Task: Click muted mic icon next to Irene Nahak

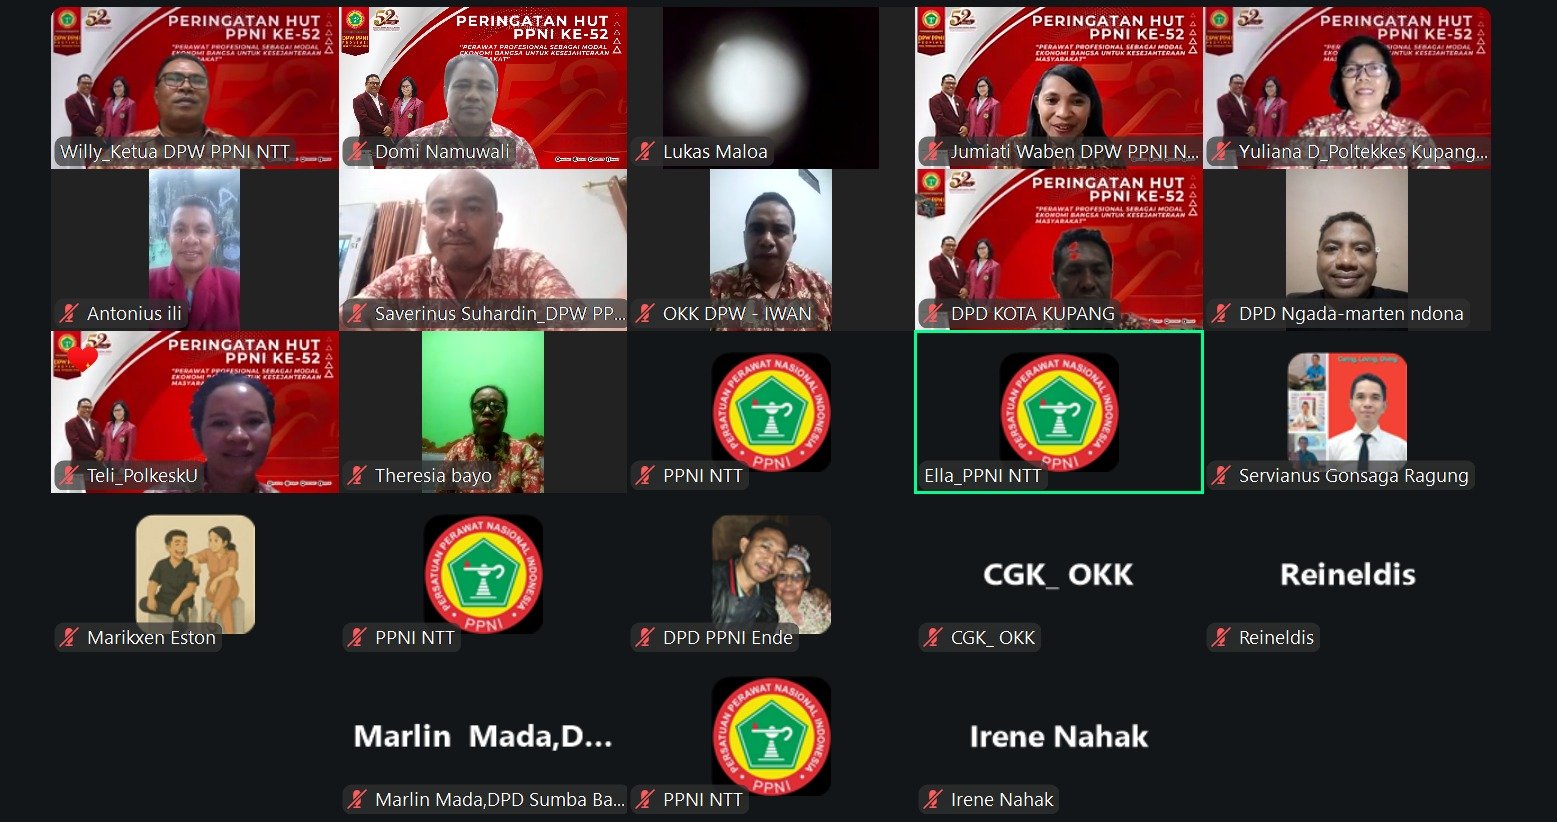Action: click(933, 800)
